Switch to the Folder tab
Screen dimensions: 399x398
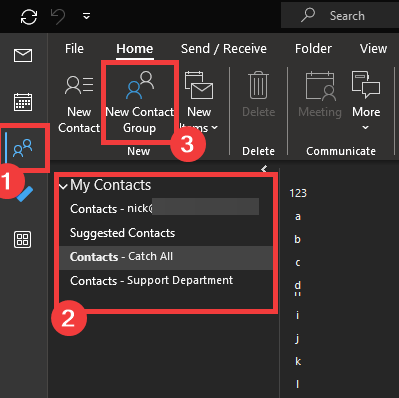pos(313,49)
